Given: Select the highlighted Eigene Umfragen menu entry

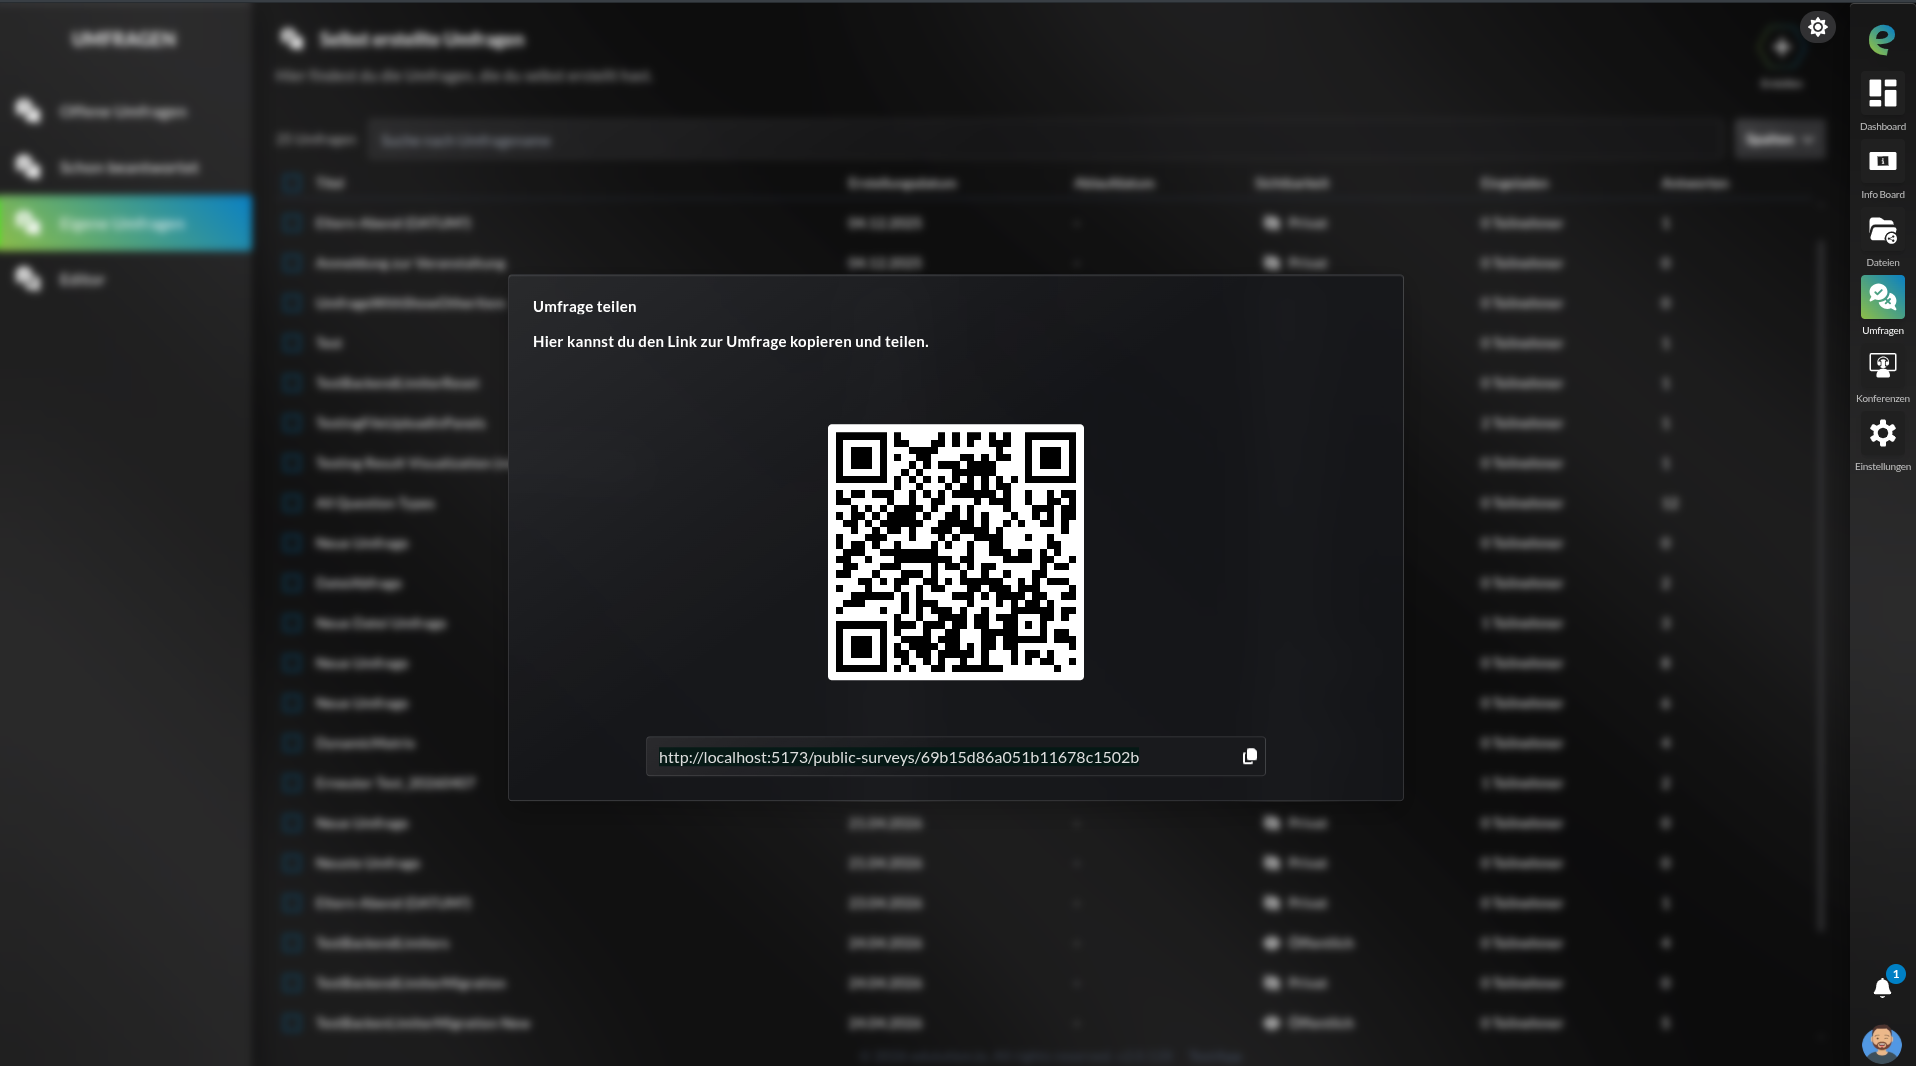Looking at the screenshot, I should 126,223.
